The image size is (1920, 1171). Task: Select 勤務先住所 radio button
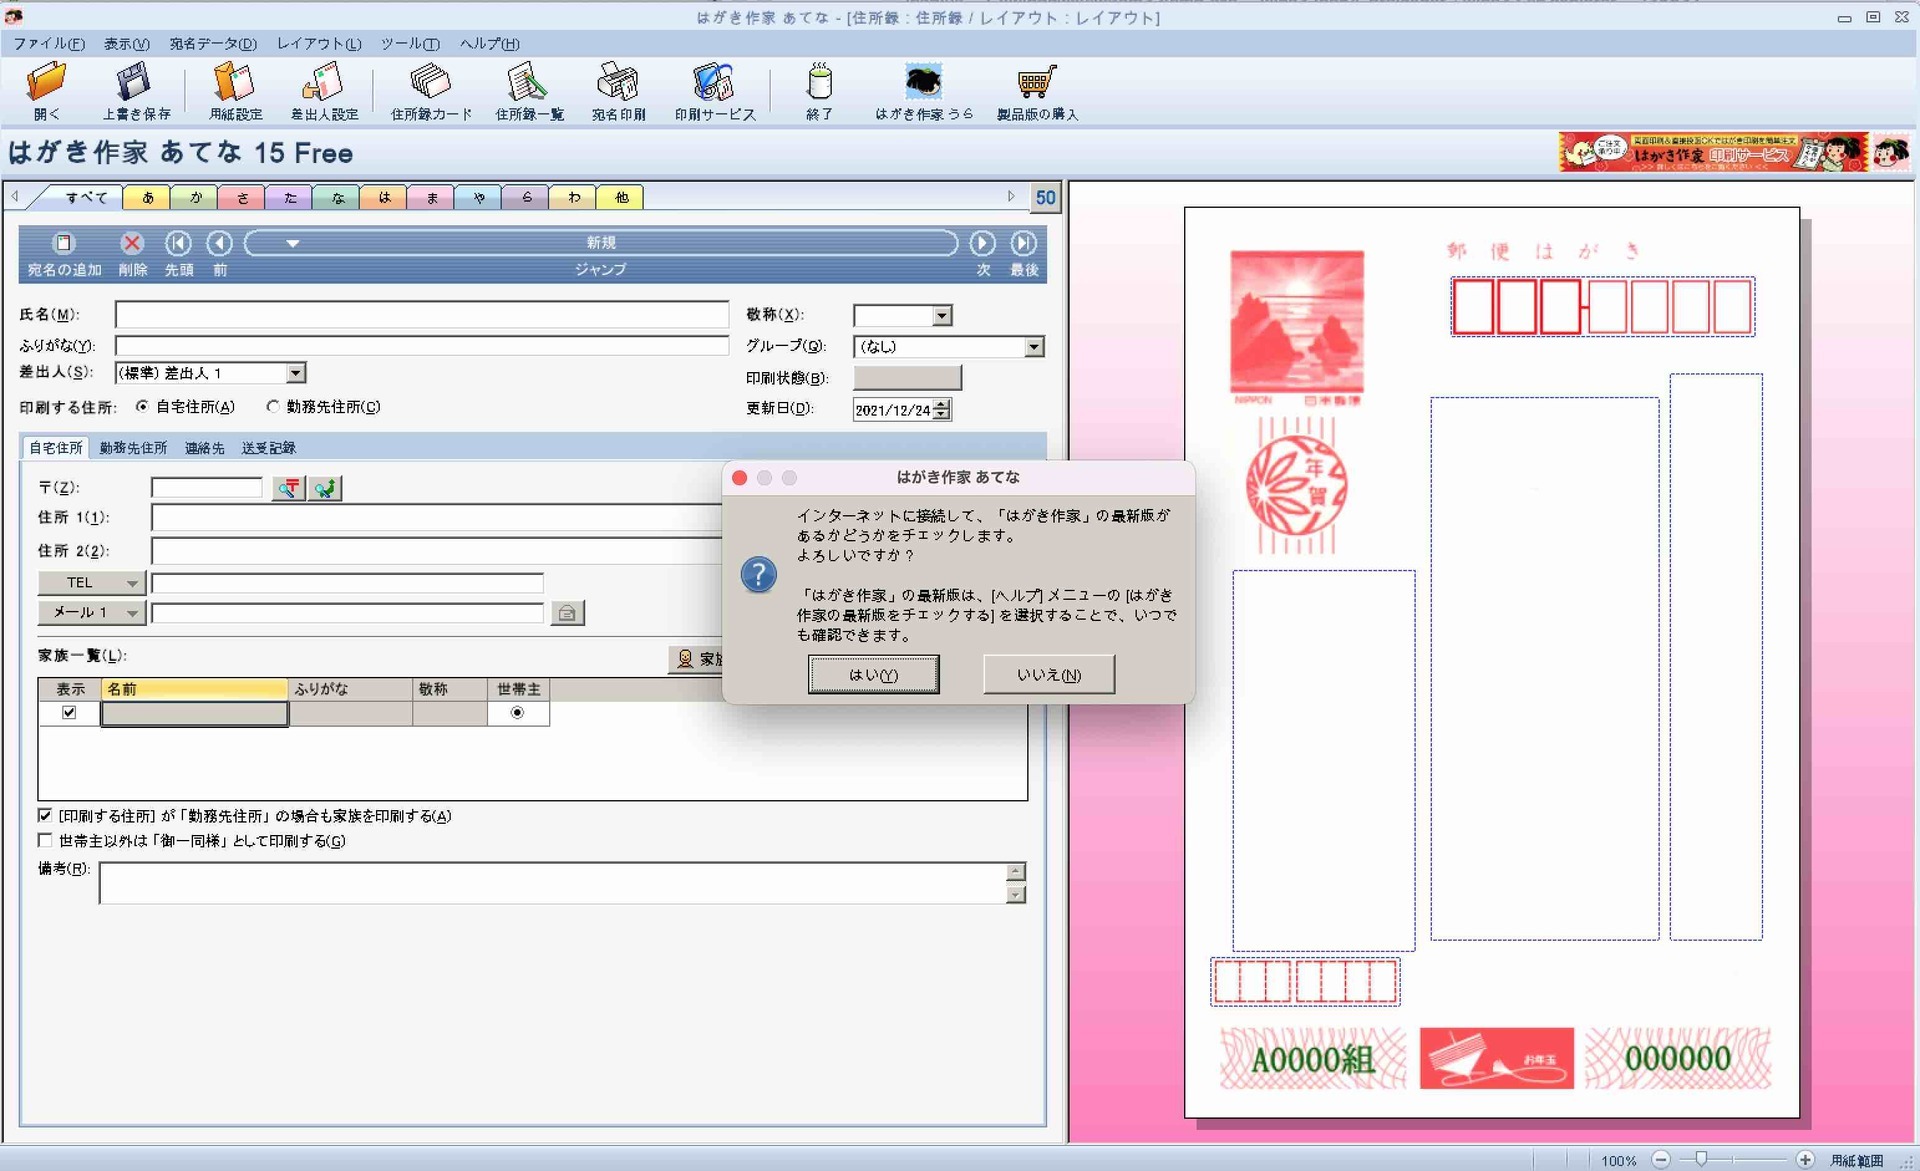[272, 407]
